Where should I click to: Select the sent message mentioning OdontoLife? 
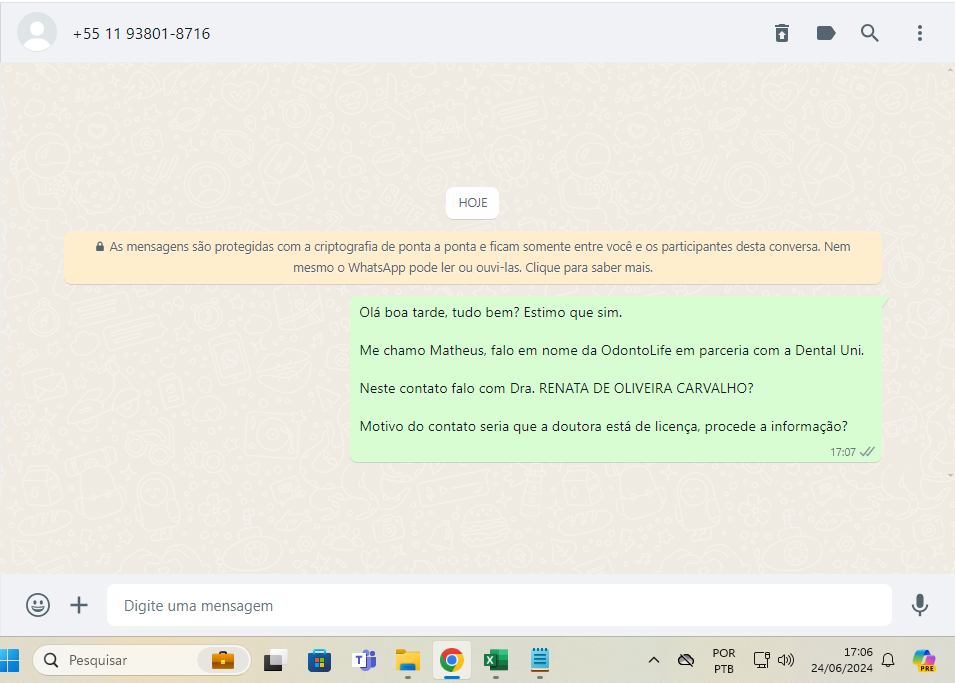tap(616, 379)
